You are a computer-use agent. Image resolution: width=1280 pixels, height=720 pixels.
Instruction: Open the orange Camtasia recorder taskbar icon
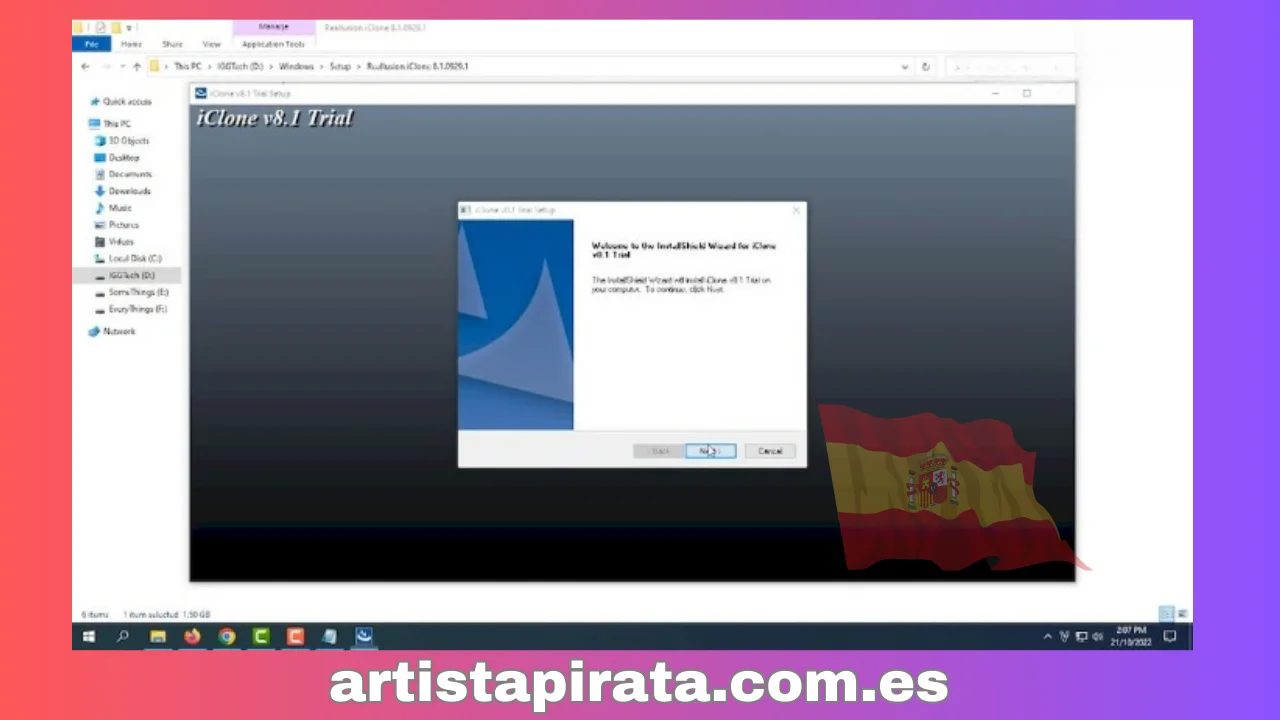coord(295,636)
